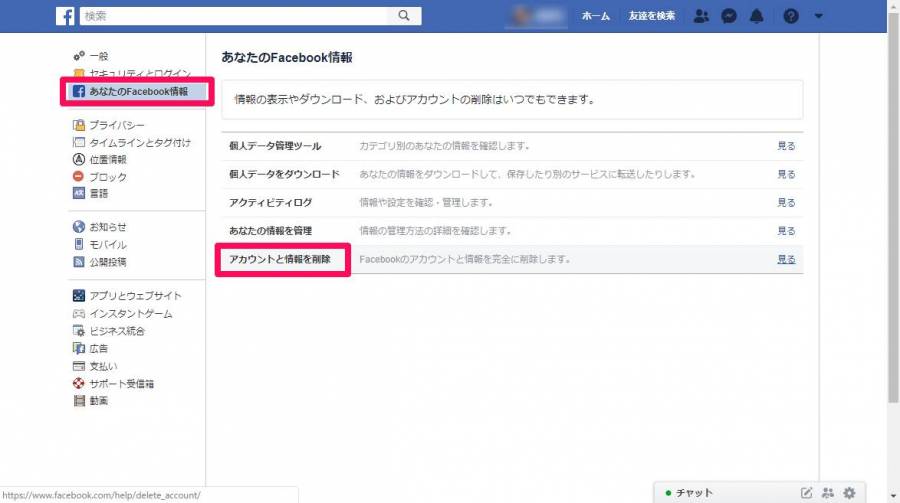900x503 pixels.
Task: Open notifications bell icon
Action: tap(757, 16)
